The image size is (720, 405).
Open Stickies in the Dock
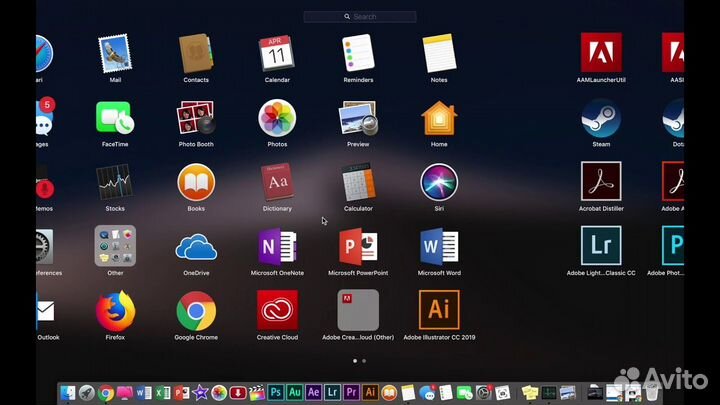(x=529, y=393)
